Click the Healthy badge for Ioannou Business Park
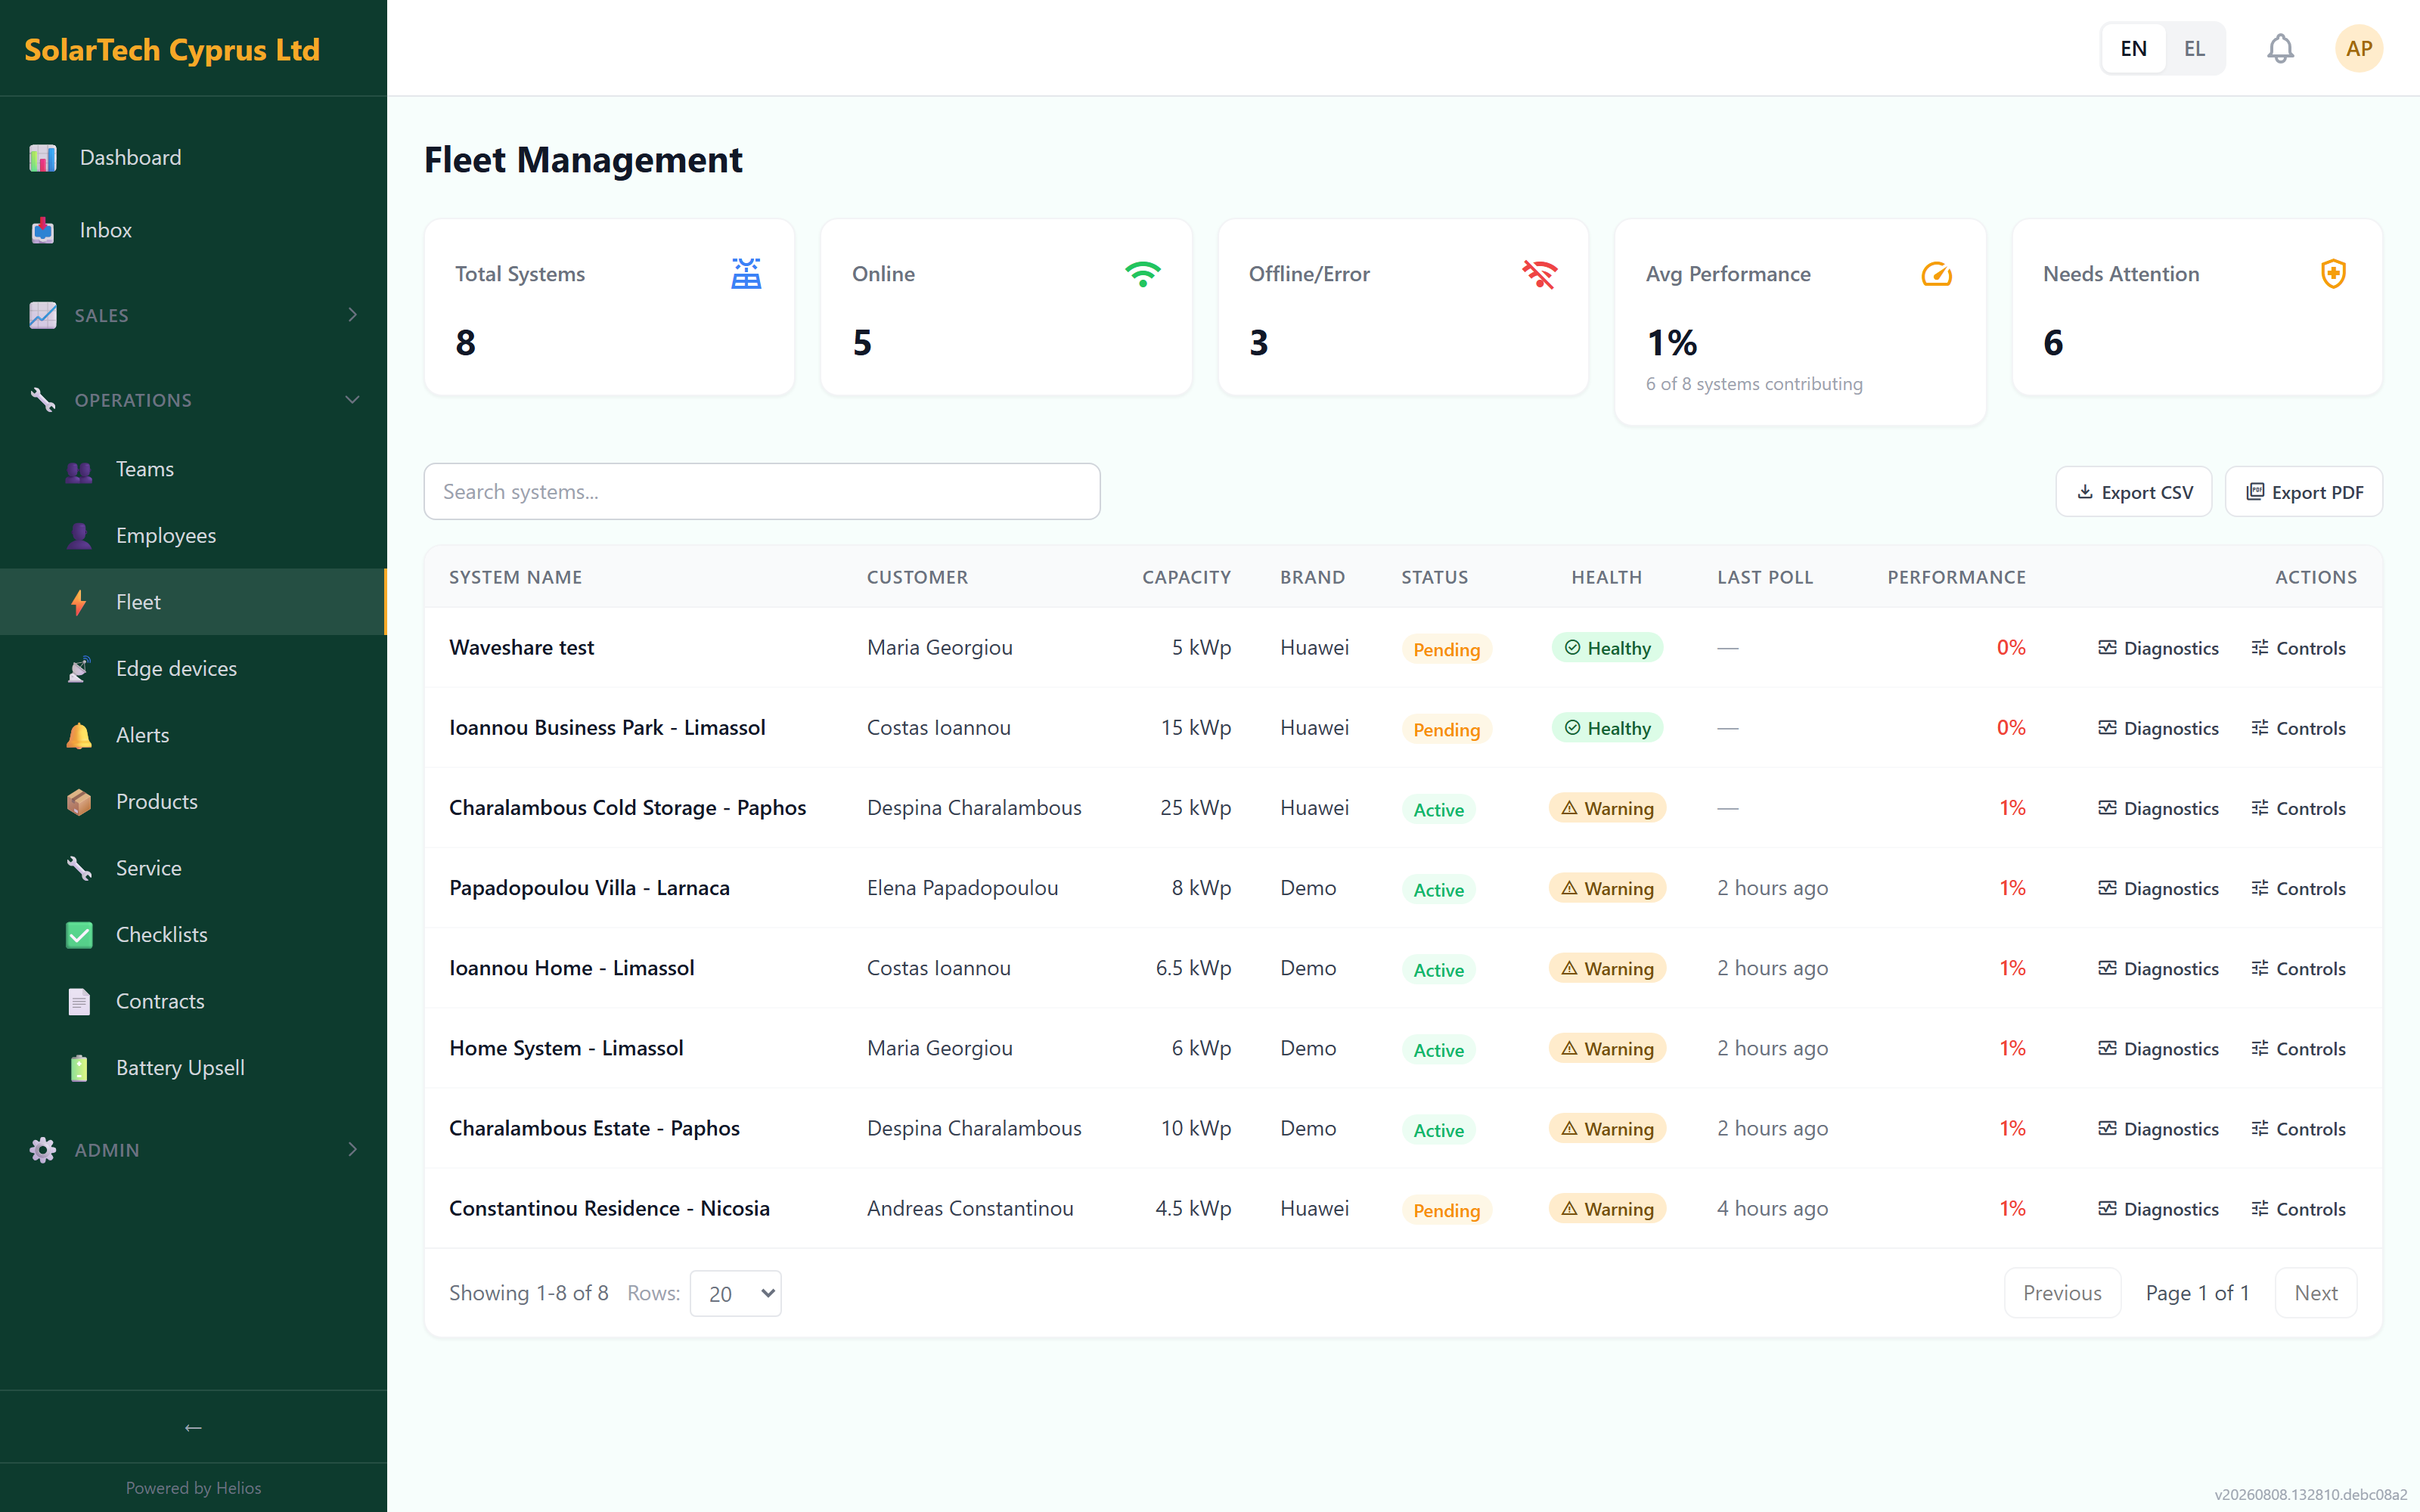Screen dimensions: 2420x1512 tap(1607, 728)
